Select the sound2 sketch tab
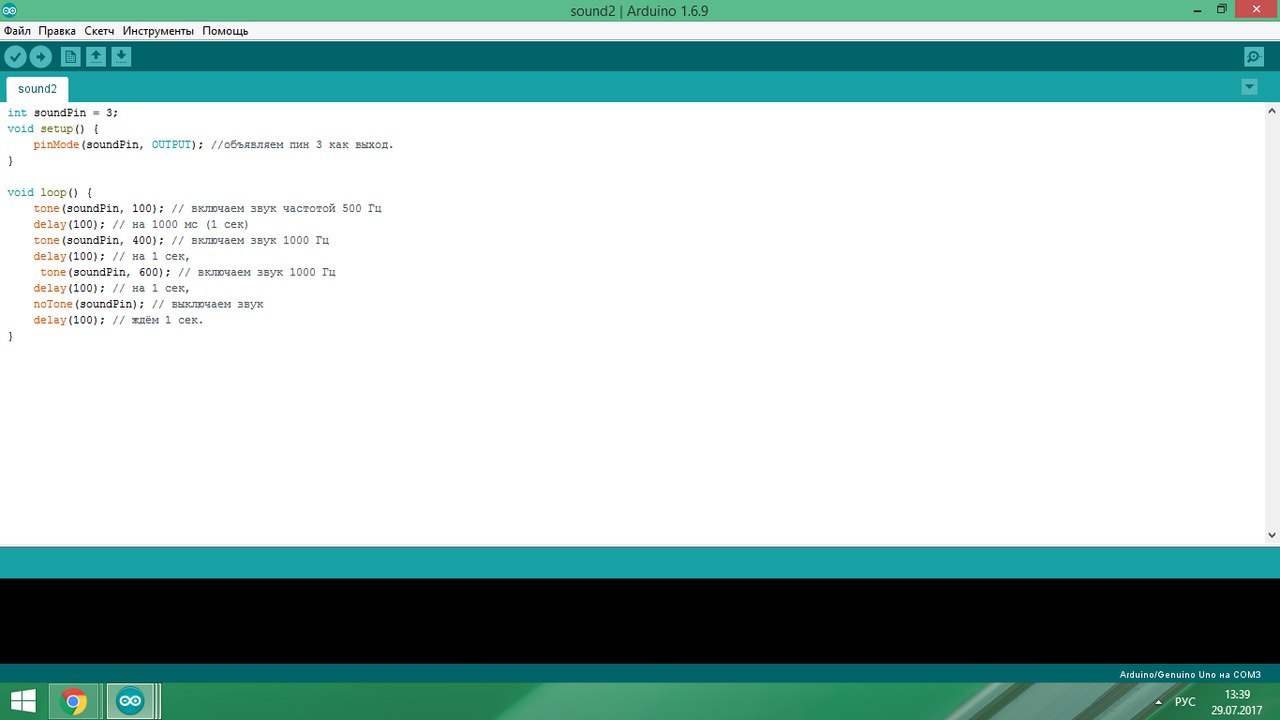1280x720 pixels. (x=37, y=89)
